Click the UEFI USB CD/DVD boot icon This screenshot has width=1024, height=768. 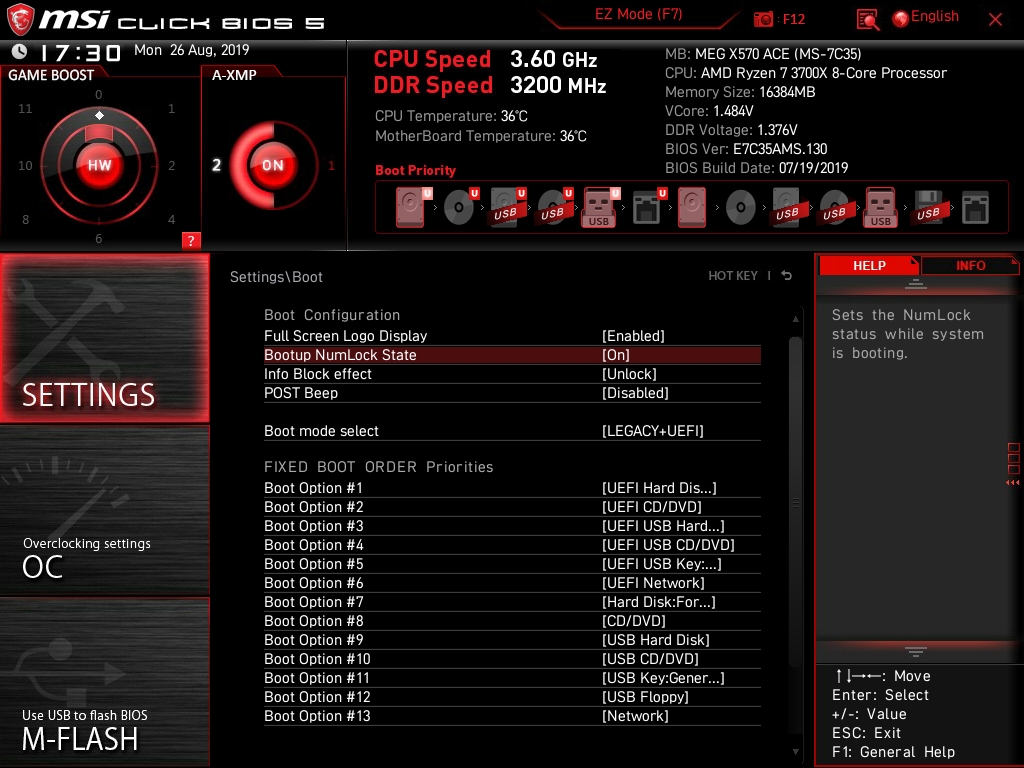point(554,207)
